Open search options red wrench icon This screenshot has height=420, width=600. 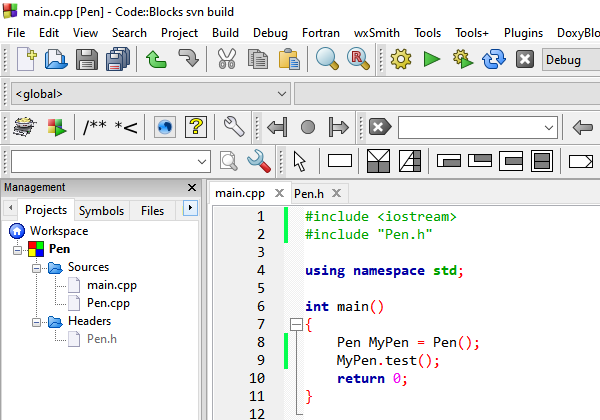(259, 161)
